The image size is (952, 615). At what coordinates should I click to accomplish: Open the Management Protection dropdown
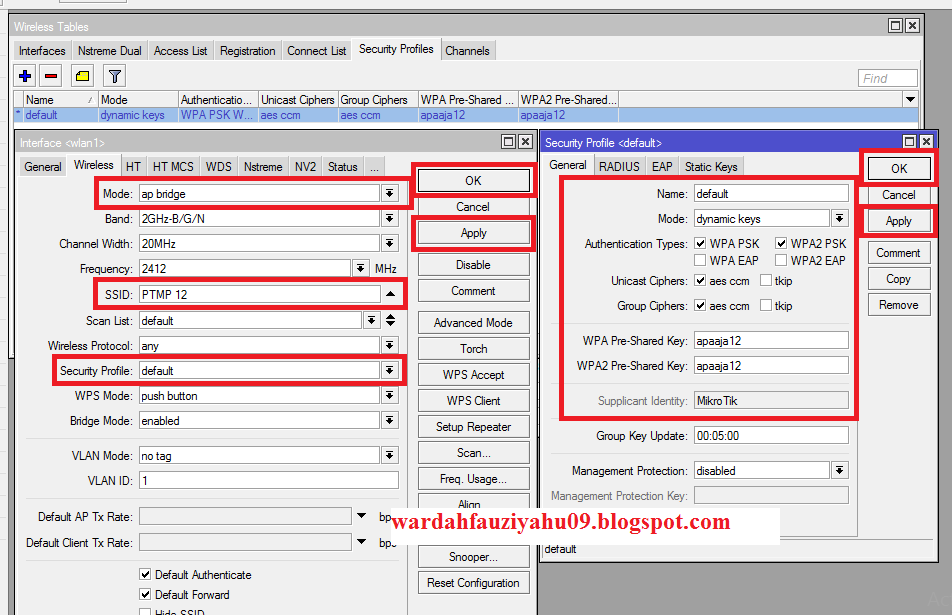coord(838,470)
